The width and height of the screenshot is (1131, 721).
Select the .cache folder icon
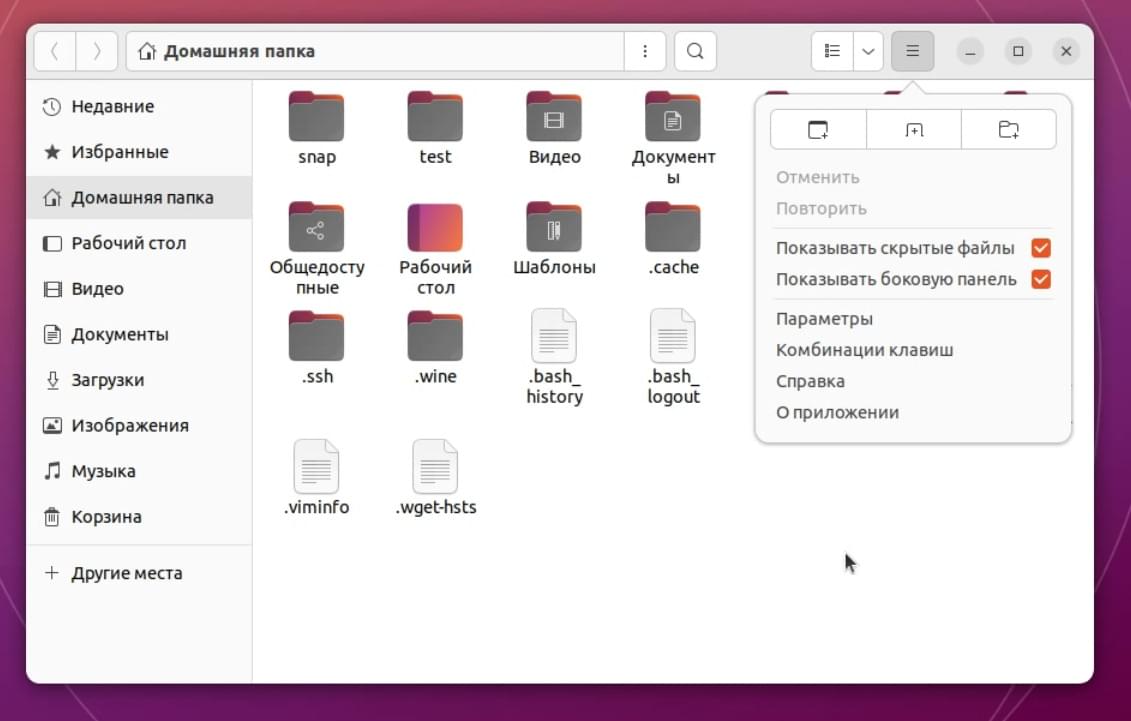673,227
